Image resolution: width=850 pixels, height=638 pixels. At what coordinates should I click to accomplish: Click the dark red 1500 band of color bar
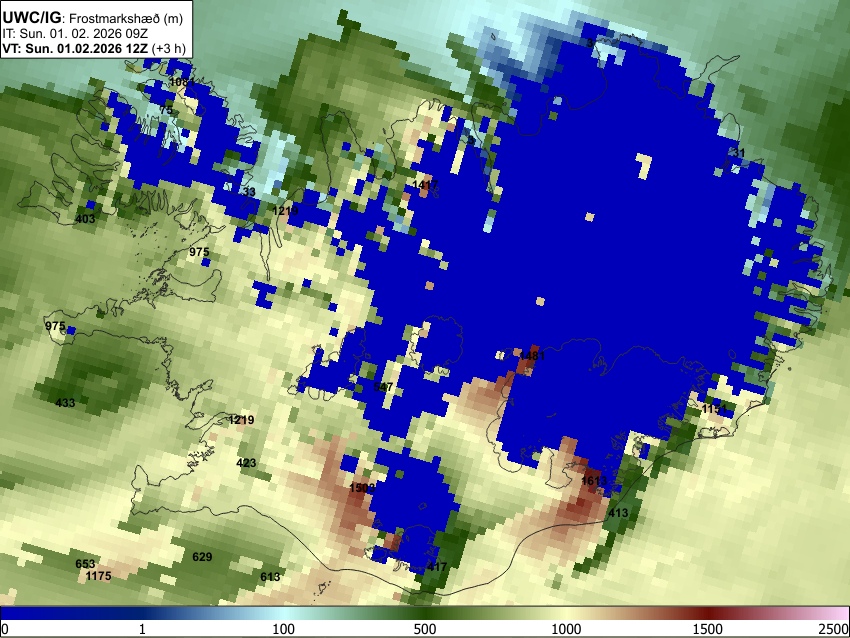708,613
